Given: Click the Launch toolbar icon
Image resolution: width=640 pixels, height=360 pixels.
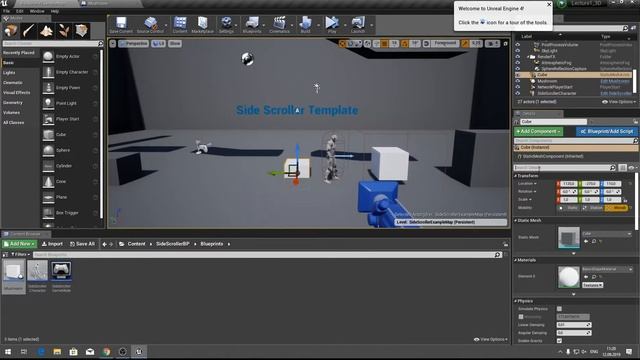Looking at the screenshot, I should (x=358, y=25).
